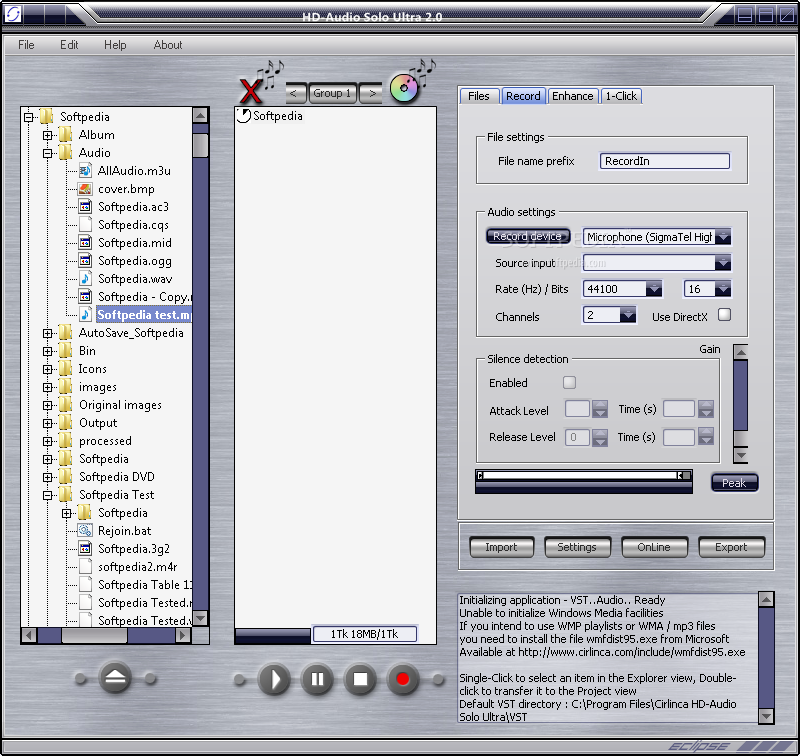
Task: Go to previous group with the < button
Action: click(296, 93)
